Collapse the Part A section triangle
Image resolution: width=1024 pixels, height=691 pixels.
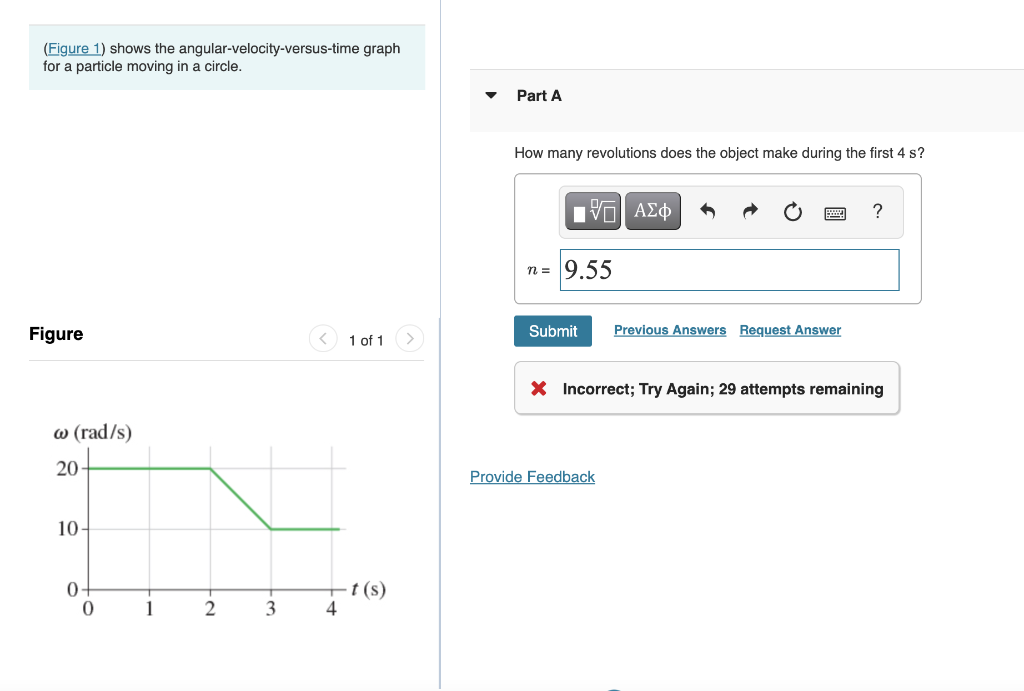pyautogui.click(x=490, y=95)
